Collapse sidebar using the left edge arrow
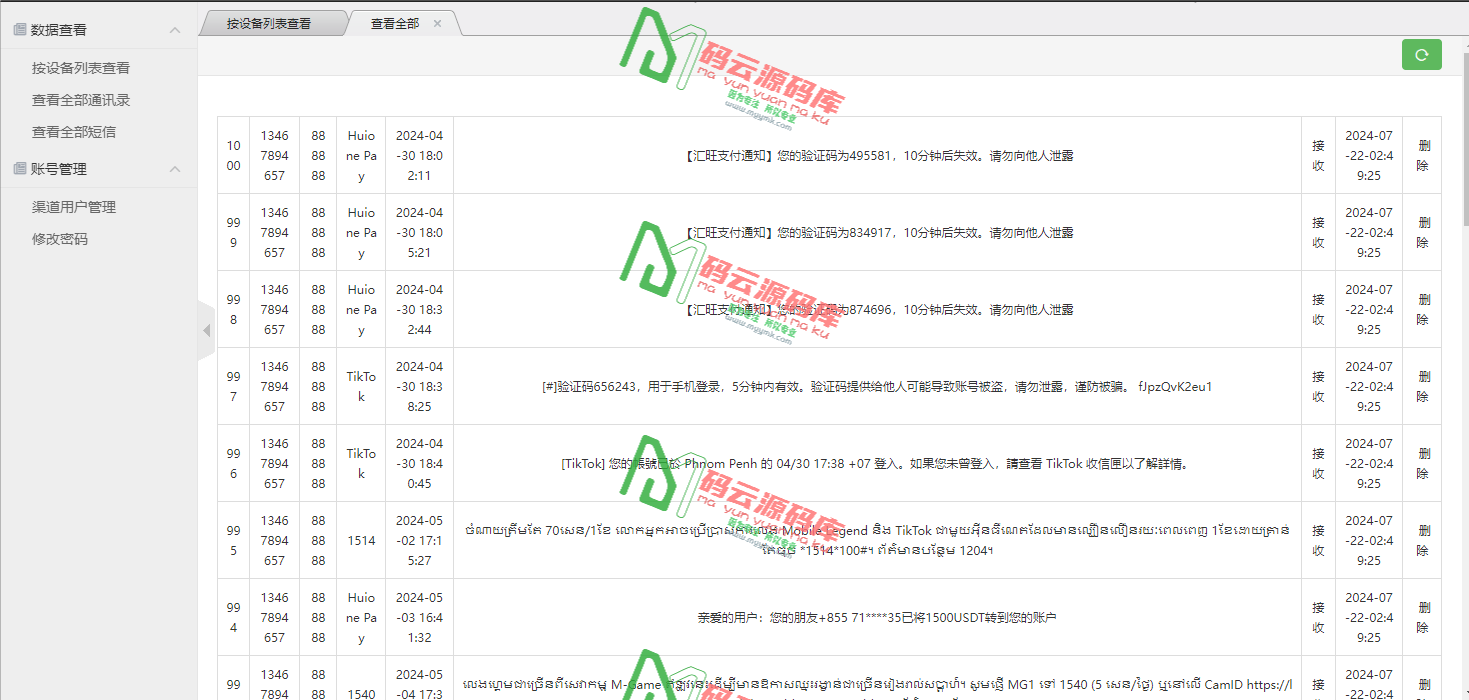The height and width of the screenshot is (700, 1469). (207, 328)
